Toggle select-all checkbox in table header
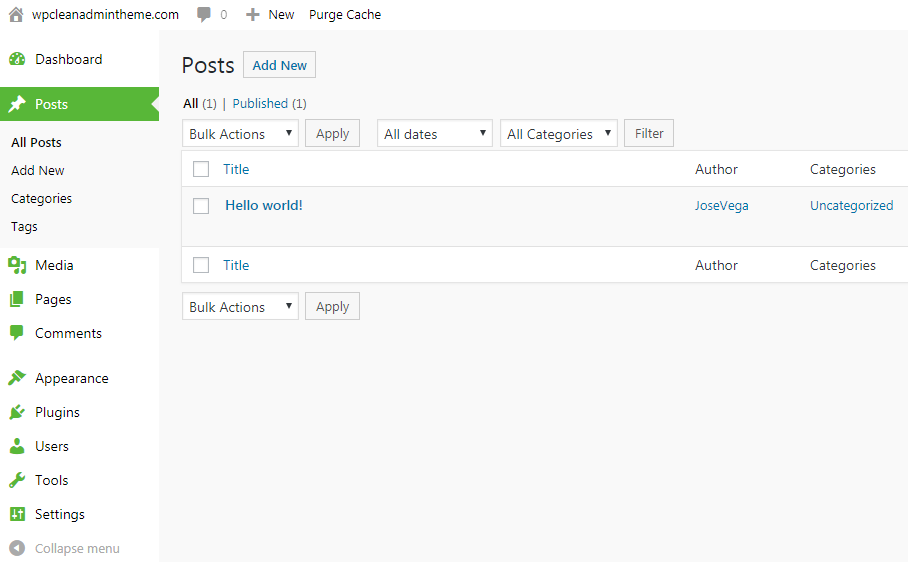Screen dimensions: 908x562 [201, 169]
